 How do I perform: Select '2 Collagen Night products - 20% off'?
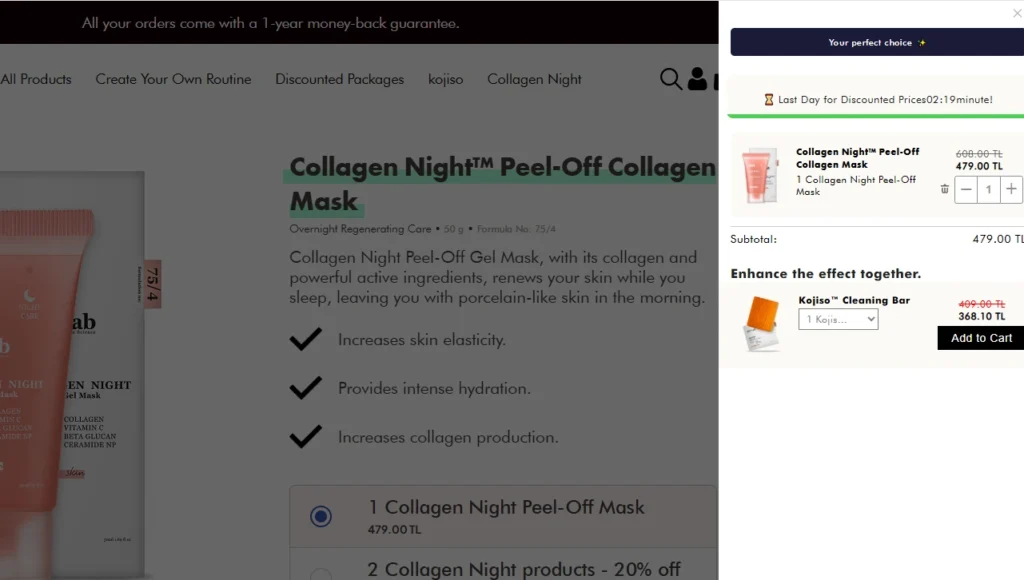320,570
